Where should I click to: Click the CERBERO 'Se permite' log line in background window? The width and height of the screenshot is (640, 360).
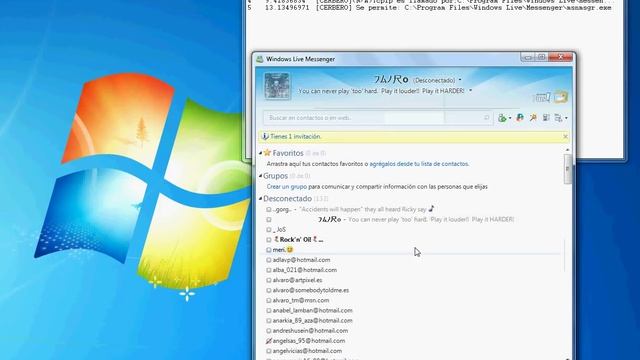[430, 8]
